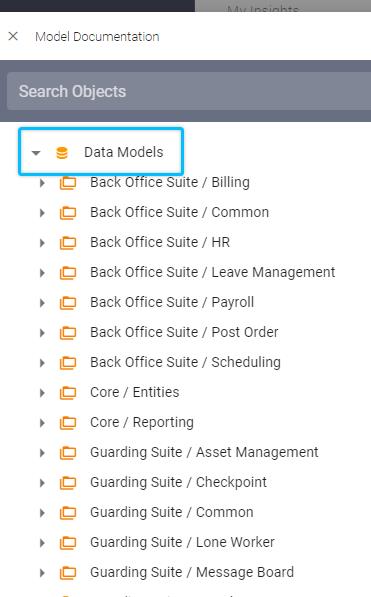This screenshot has height=597, width=371.
Task: Click the Guarding Suite / Lone Worker folder icon
Action: [68, 543]
